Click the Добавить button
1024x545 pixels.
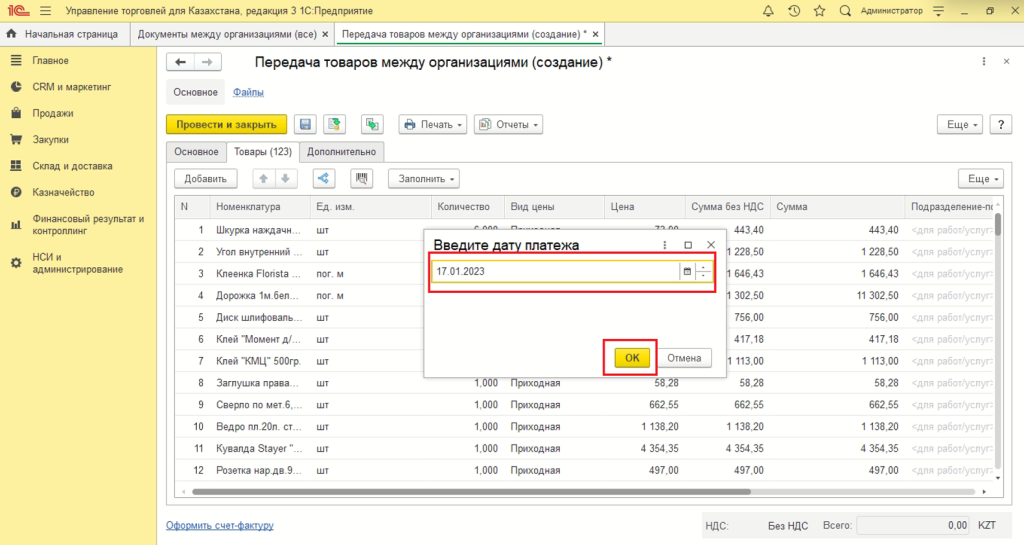pos(205,178)
